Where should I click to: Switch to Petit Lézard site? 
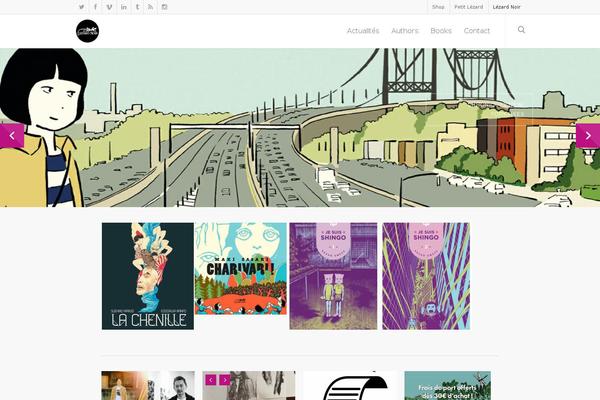tap(469, 7)
